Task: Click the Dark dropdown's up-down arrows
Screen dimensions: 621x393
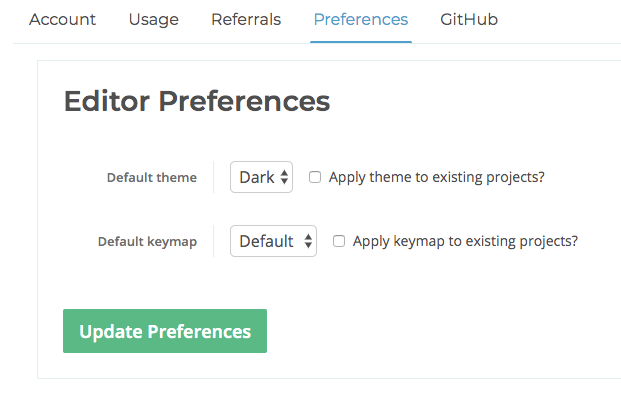Action: [x=284, y=177]
